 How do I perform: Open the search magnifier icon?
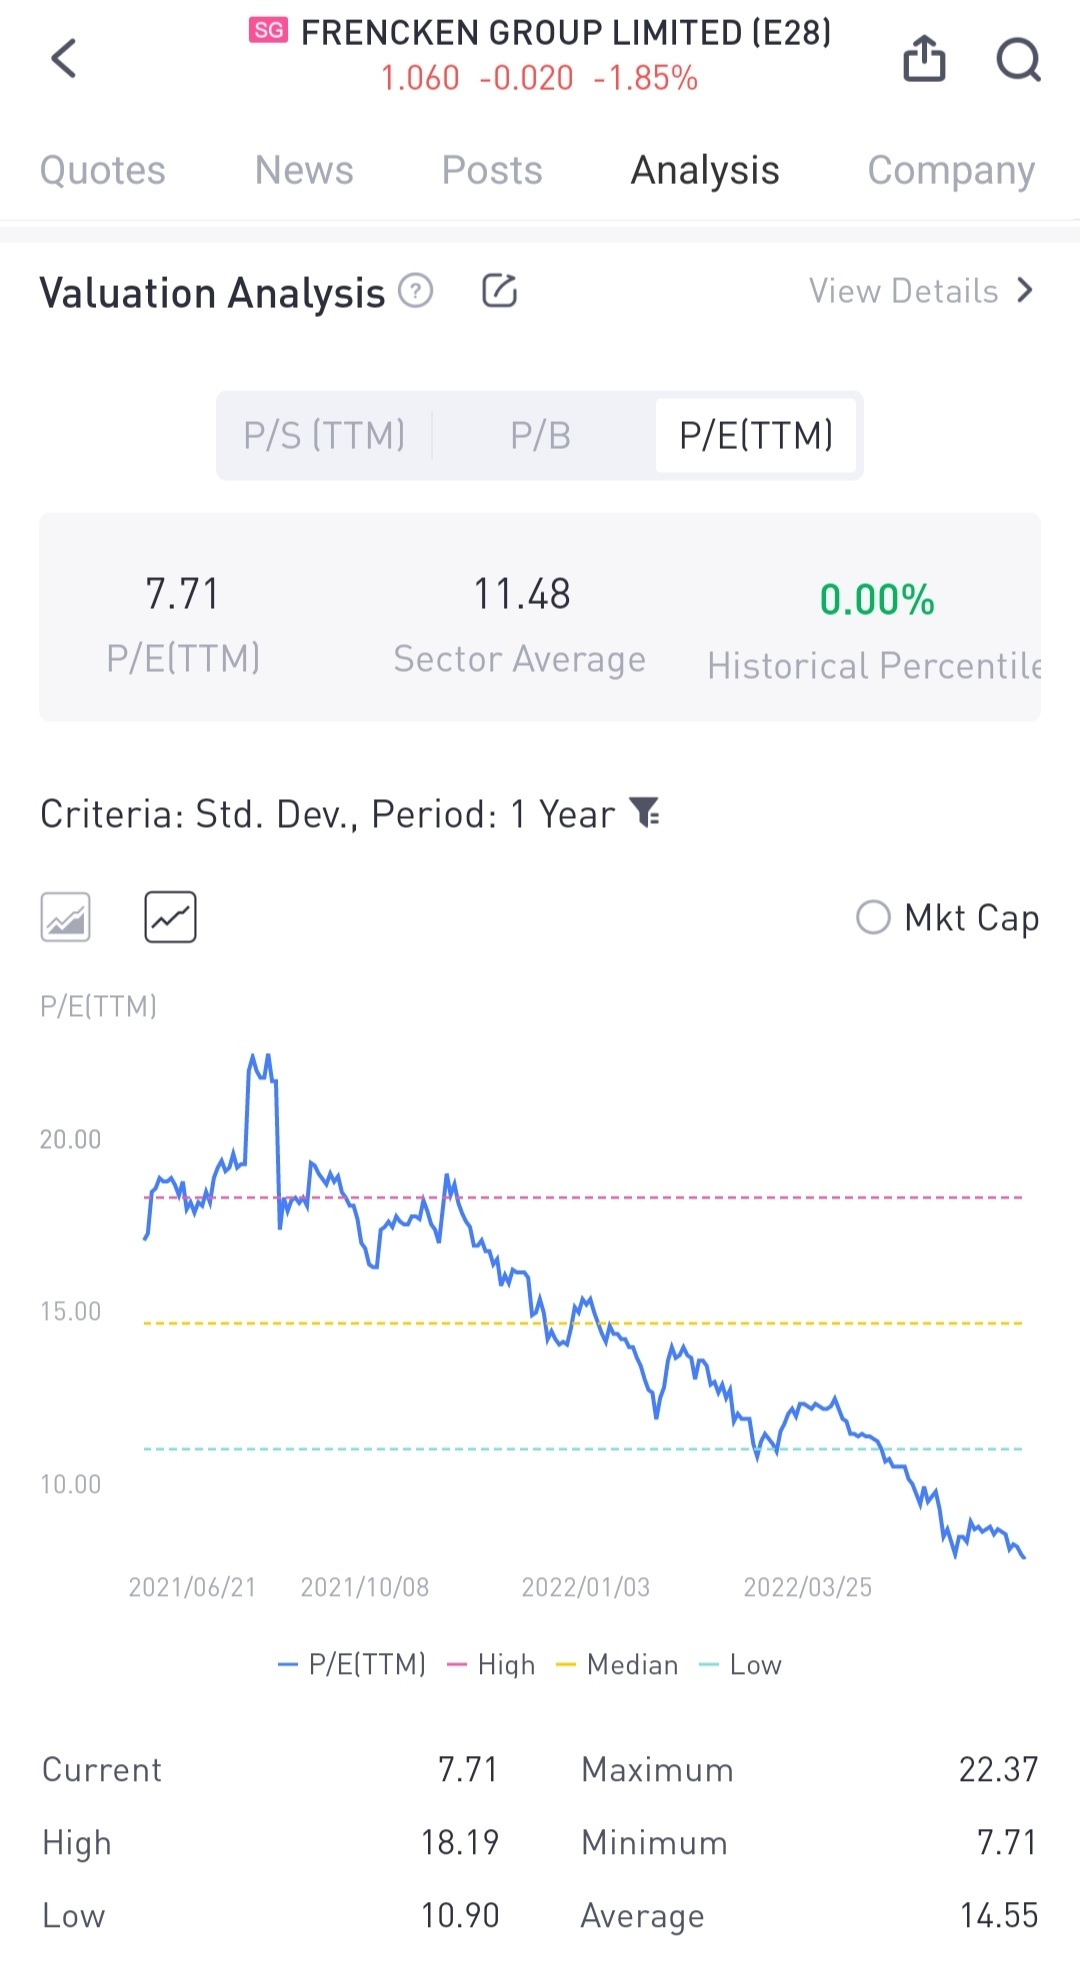pos(1018,59)
